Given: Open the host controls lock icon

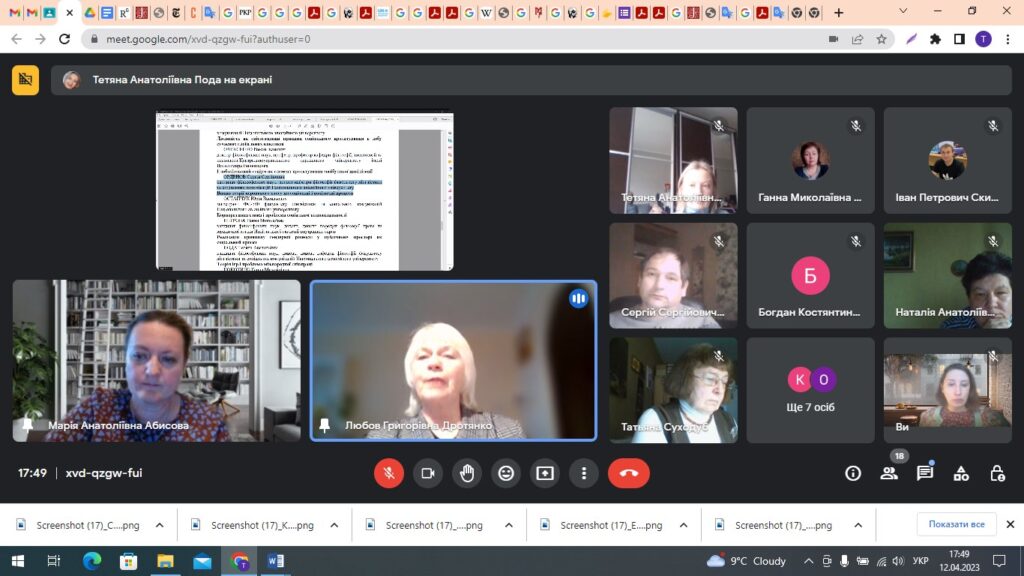Looking at the screenshot, I should tap(997, 473).
